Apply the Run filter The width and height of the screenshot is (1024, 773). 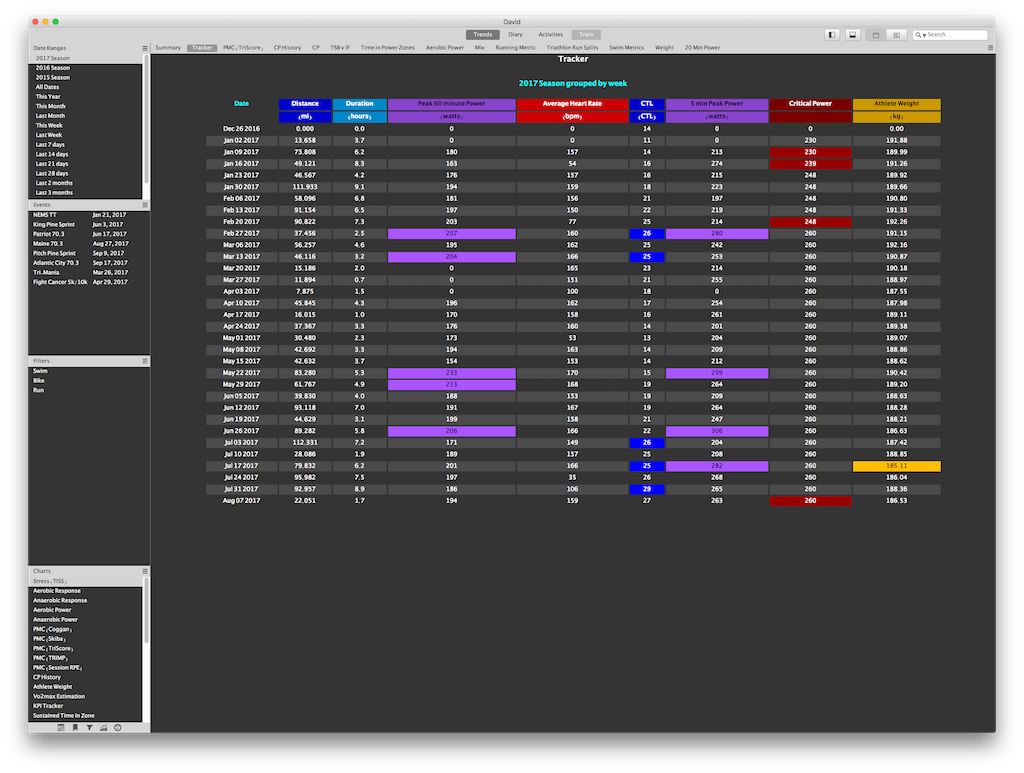(x=39, y=390)
